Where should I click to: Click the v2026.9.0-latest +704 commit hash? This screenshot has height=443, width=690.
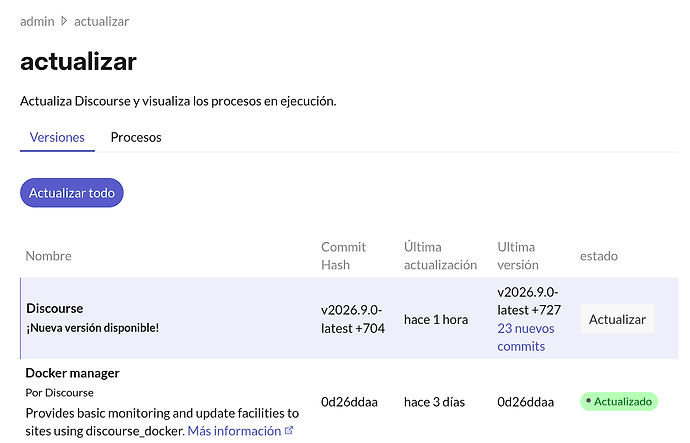[x=353, y=319]
